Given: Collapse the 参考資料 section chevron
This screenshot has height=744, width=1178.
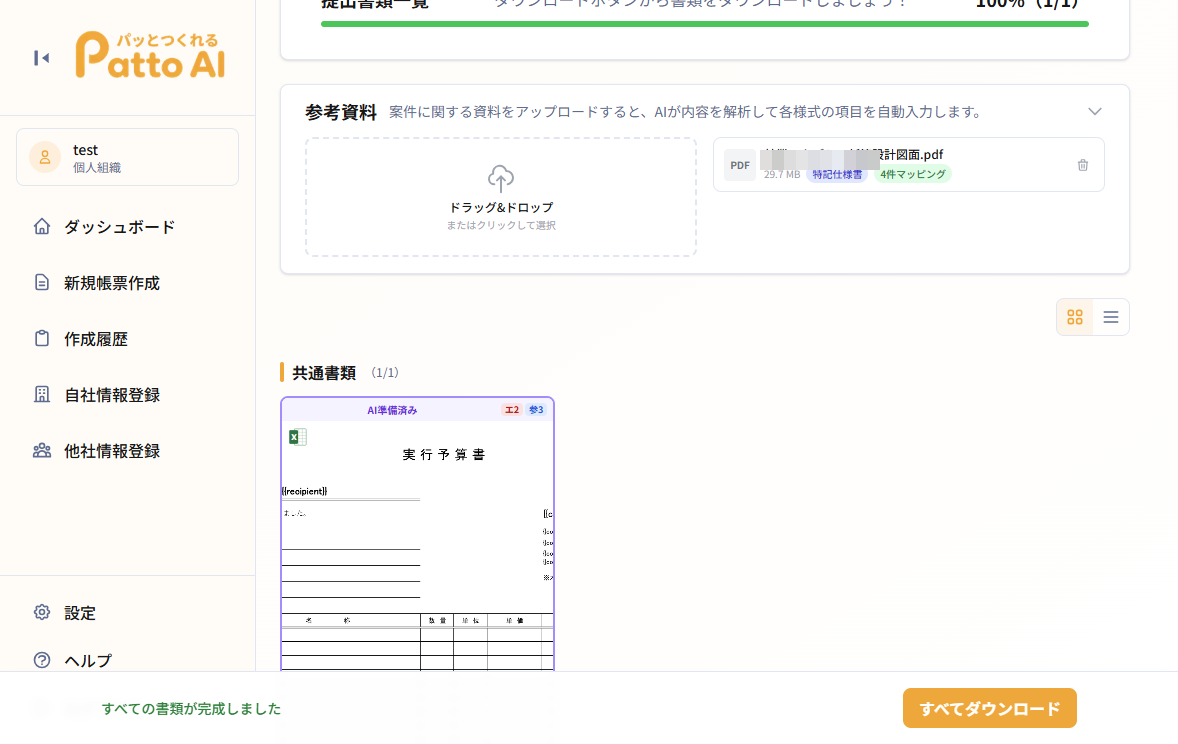Looking at the screenshot, I should click(x=1095, y=111).
